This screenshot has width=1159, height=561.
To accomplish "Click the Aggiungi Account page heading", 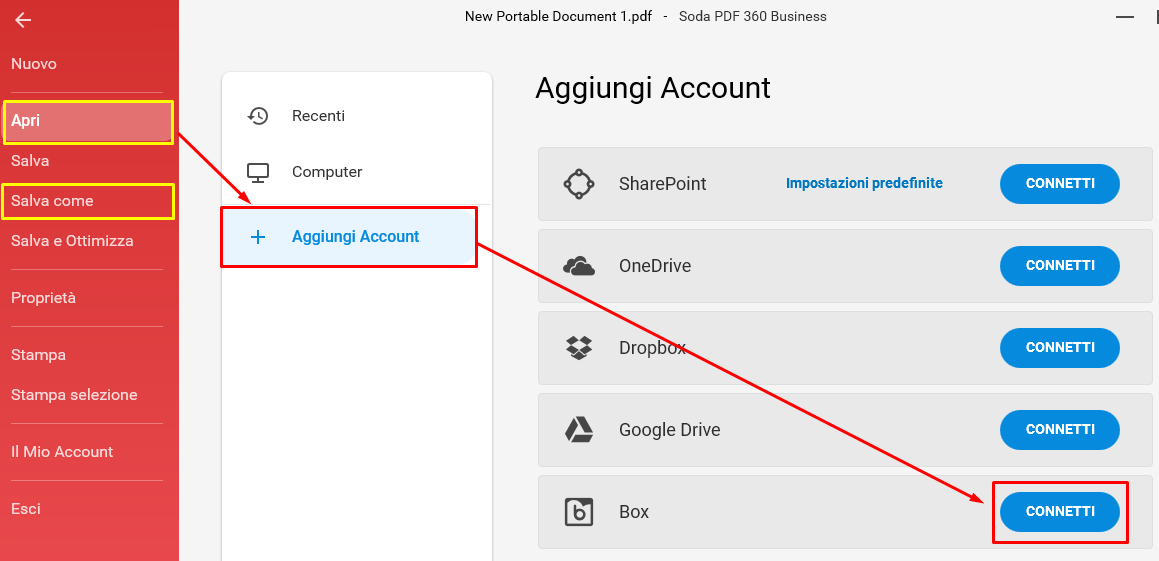I will point(653,88).
